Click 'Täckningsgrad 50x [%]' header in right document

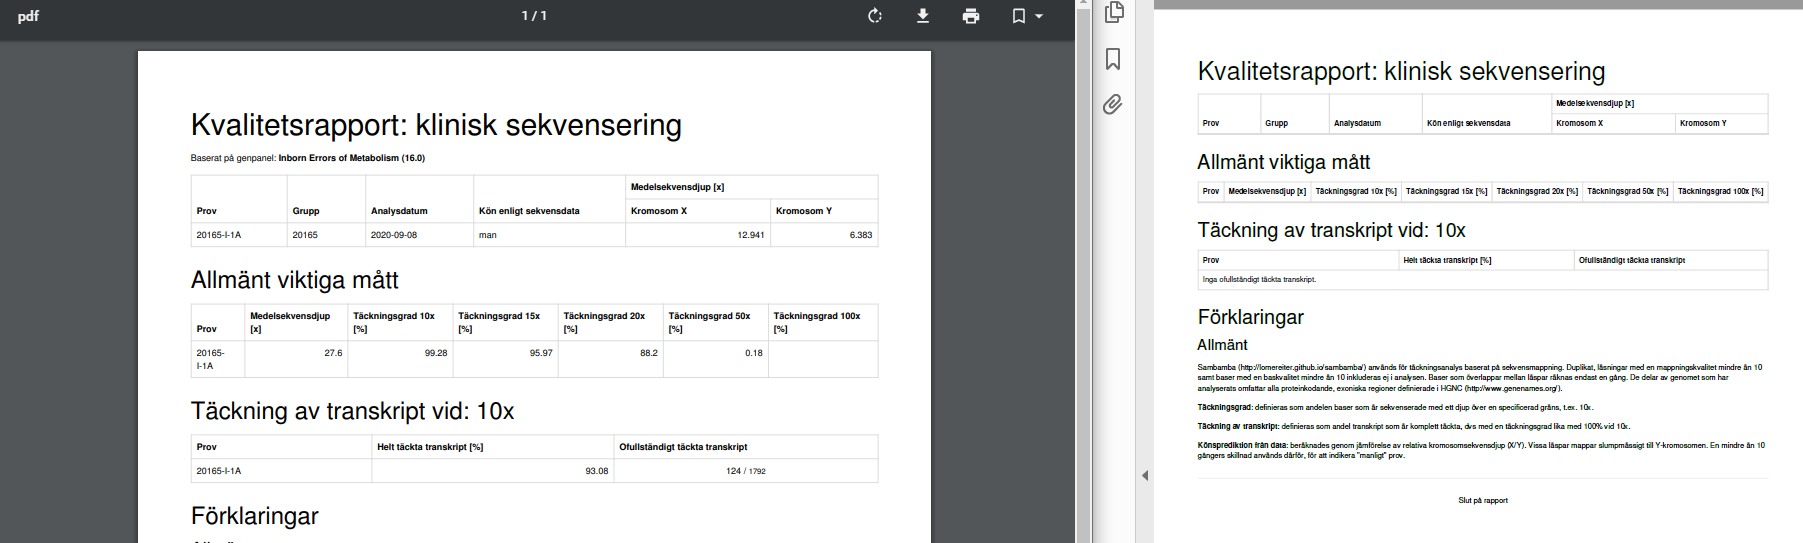pyautogui.click(x=1628, y=191)
